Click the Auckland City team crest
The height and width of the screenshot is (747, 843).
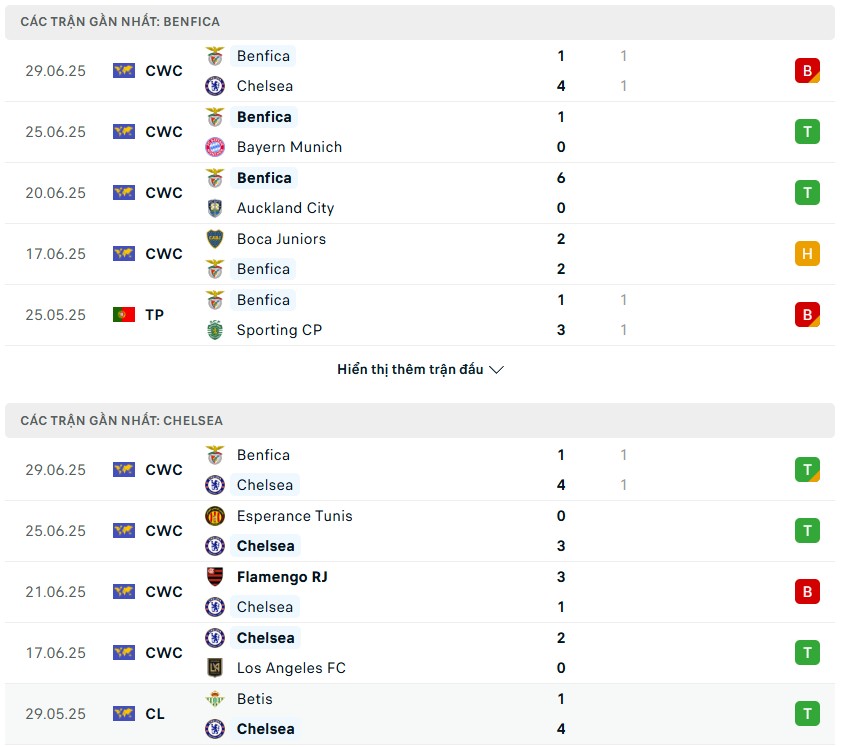215,208
